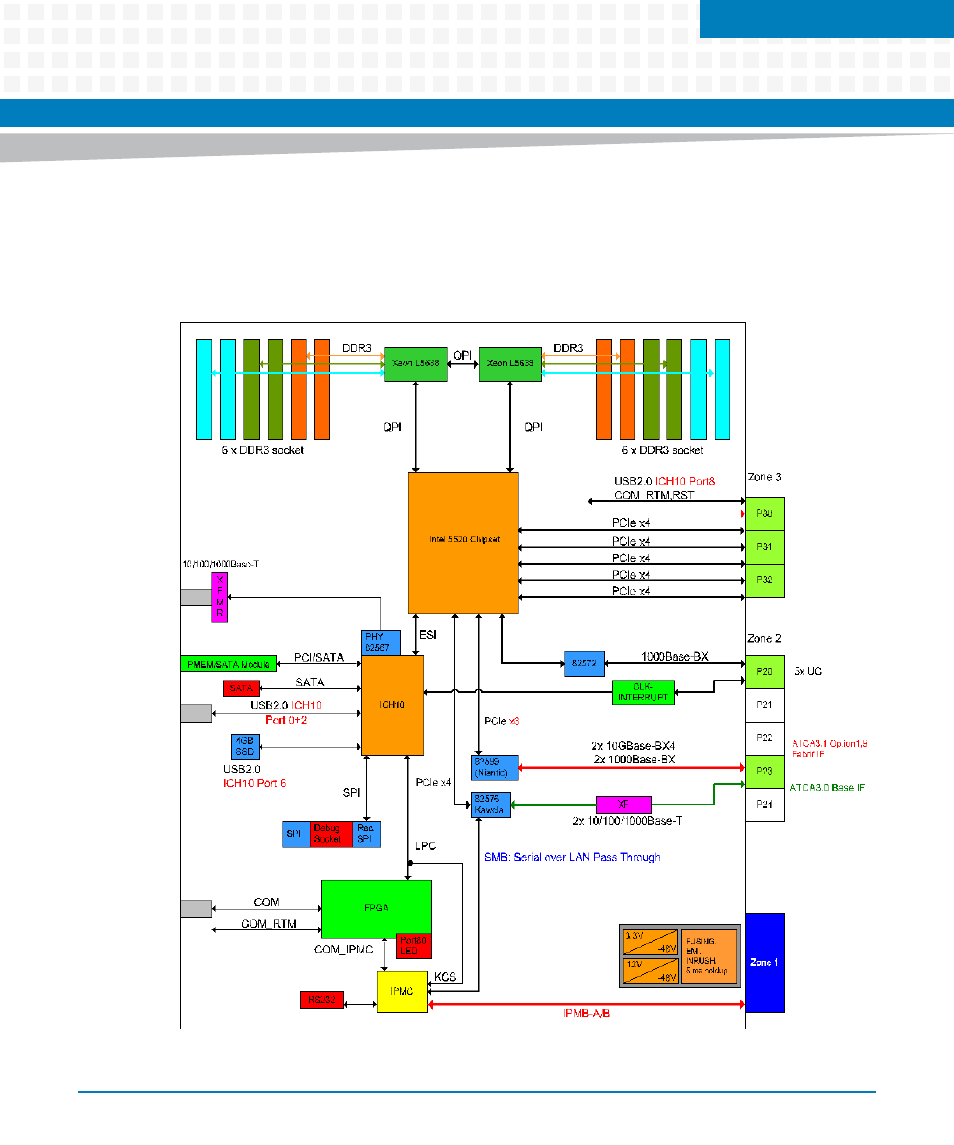Select the 4GB SSD block
954x1145 pixels.
tap(245, 747)
